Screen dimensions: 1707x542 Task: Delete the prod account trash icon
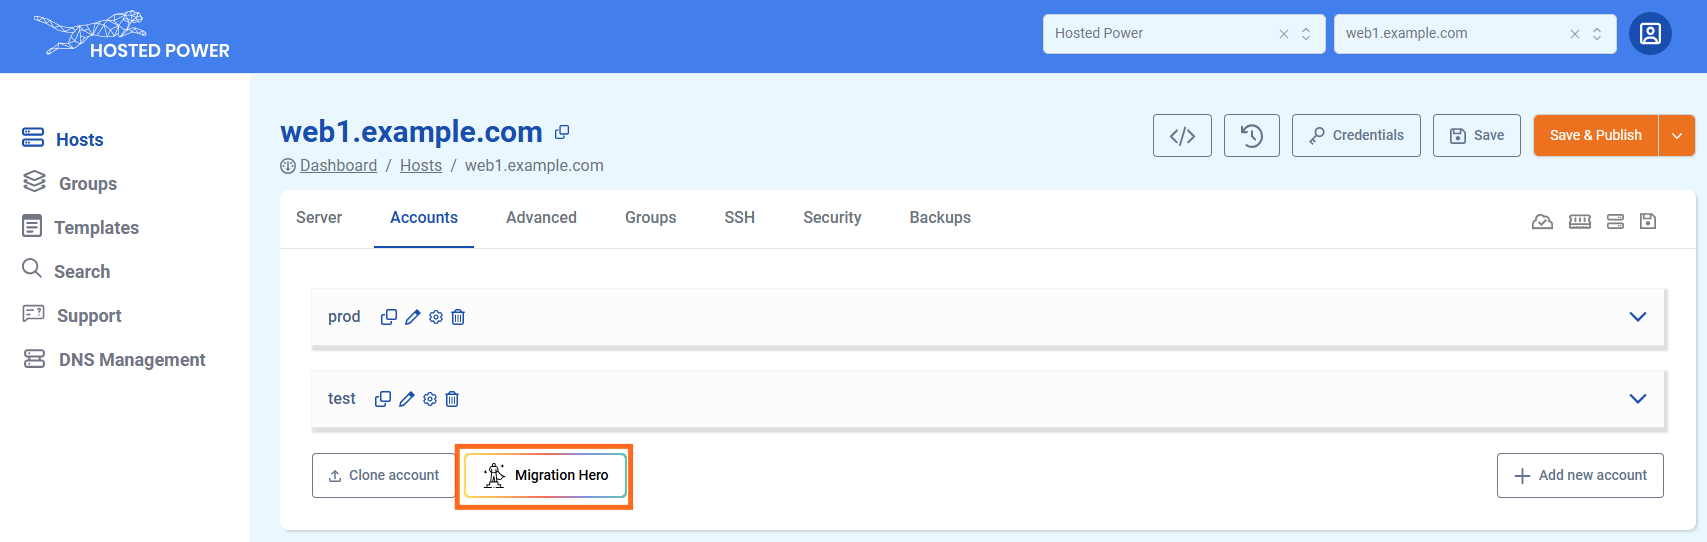[458, 317]
